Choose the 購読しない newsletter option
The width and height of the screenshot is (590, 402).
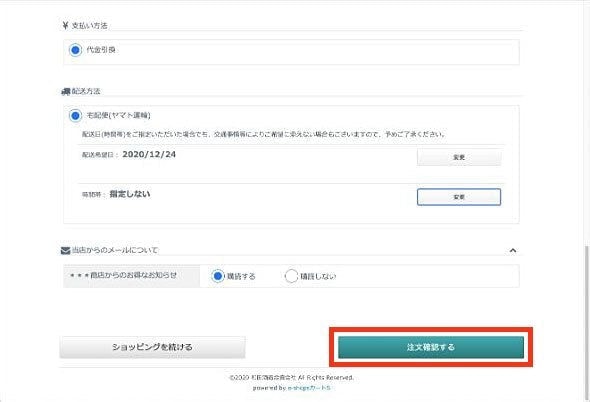[291, 276]
